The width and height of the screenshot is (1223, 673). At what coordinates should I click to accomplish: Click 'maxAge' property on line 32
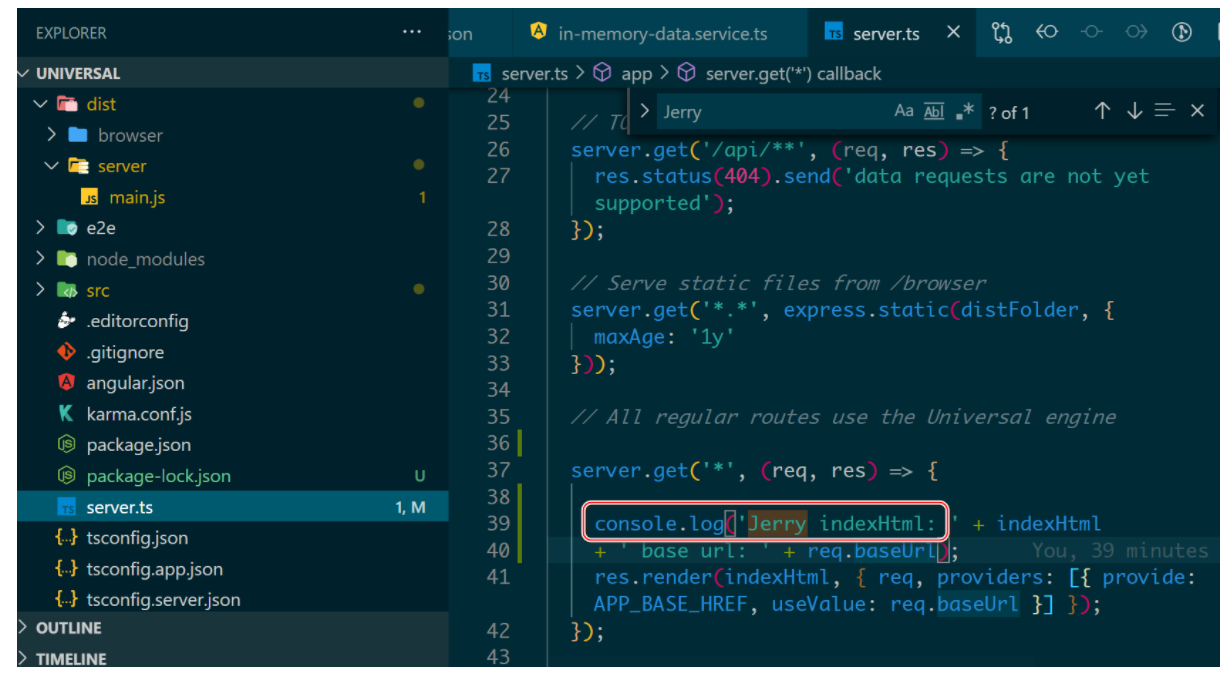[x=629, y=337]
